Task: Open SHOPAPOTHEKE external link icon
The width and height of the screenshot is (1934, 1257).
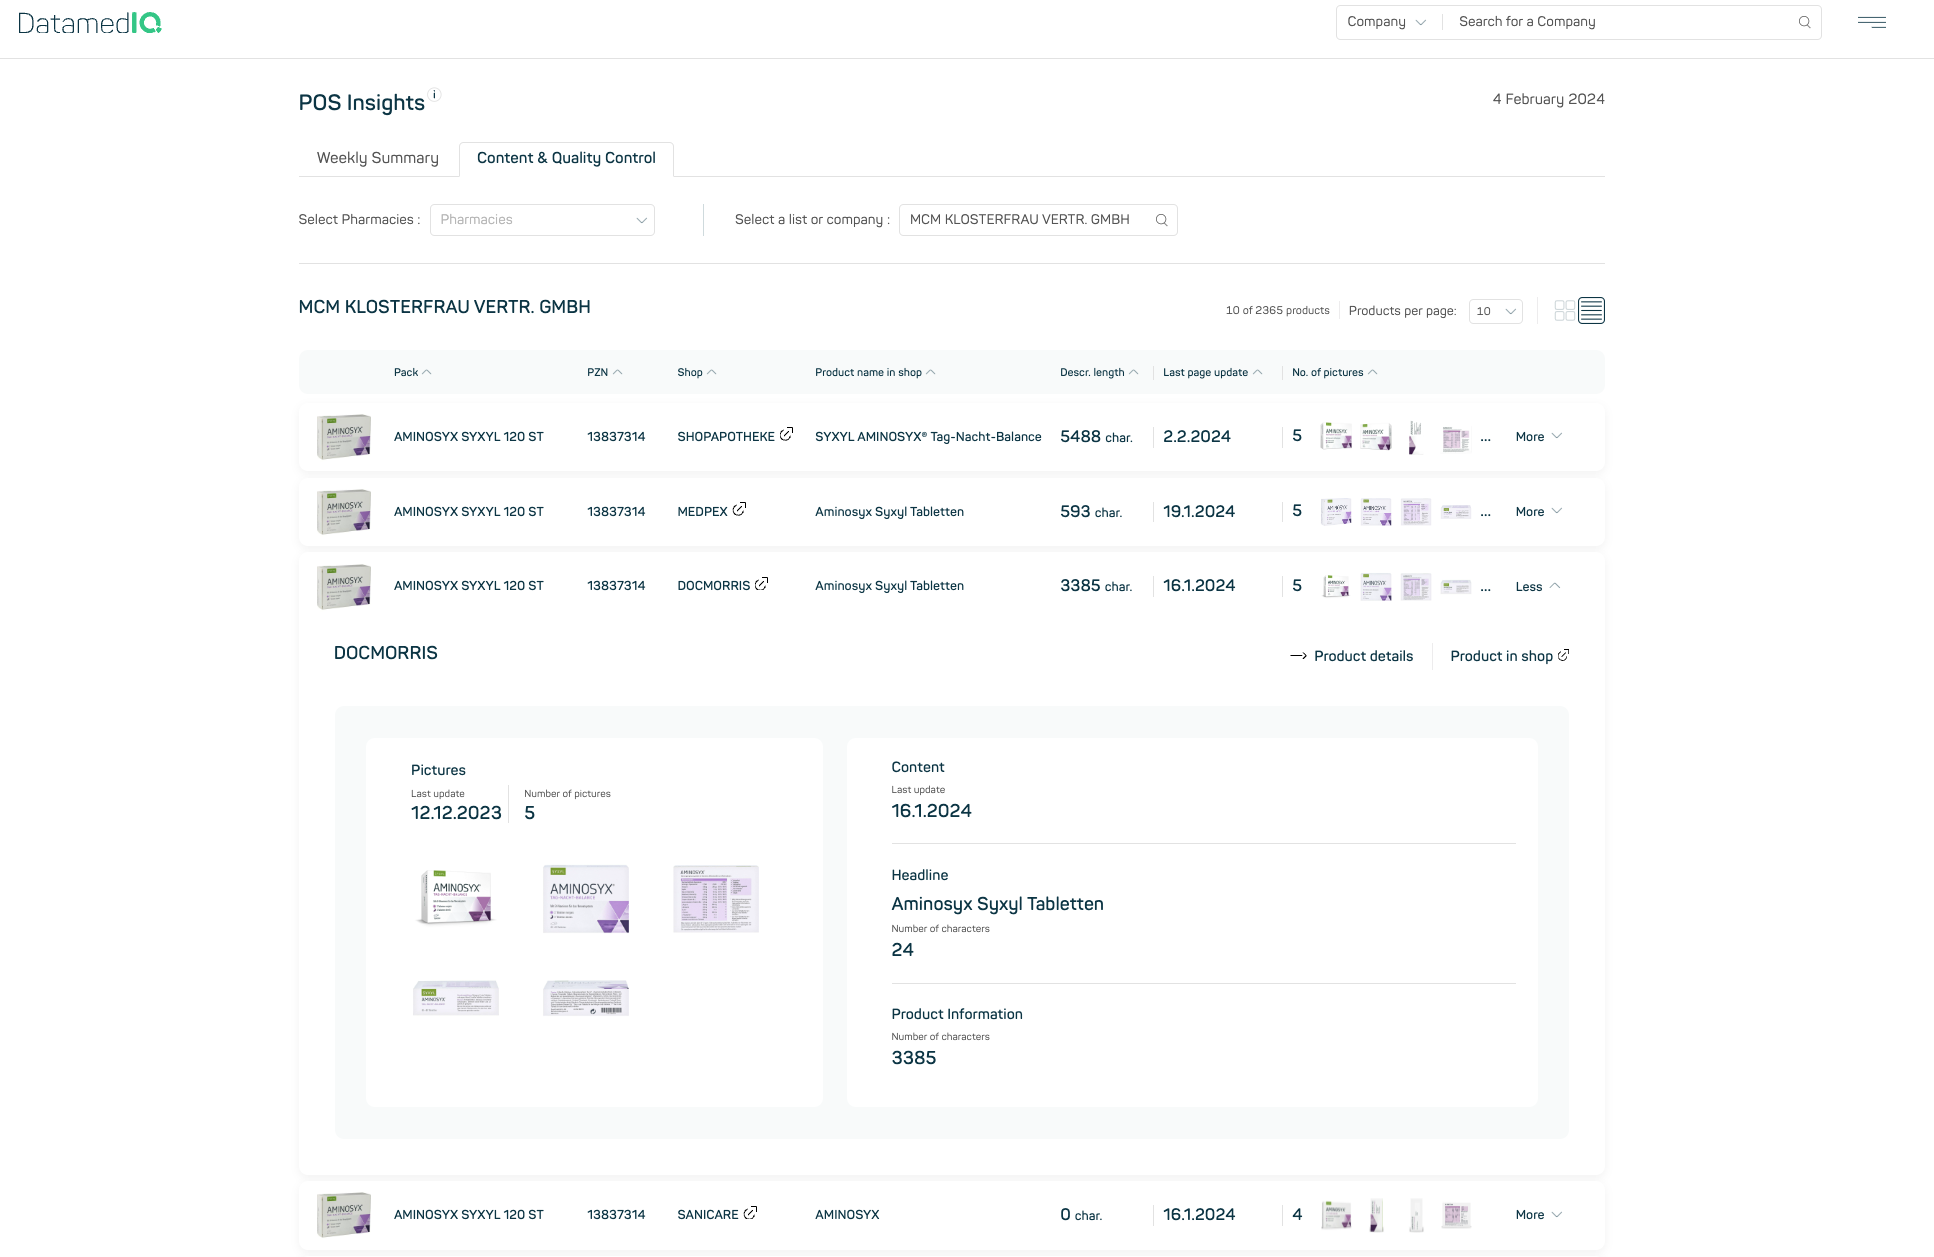Action: click(x=786, y=434)
